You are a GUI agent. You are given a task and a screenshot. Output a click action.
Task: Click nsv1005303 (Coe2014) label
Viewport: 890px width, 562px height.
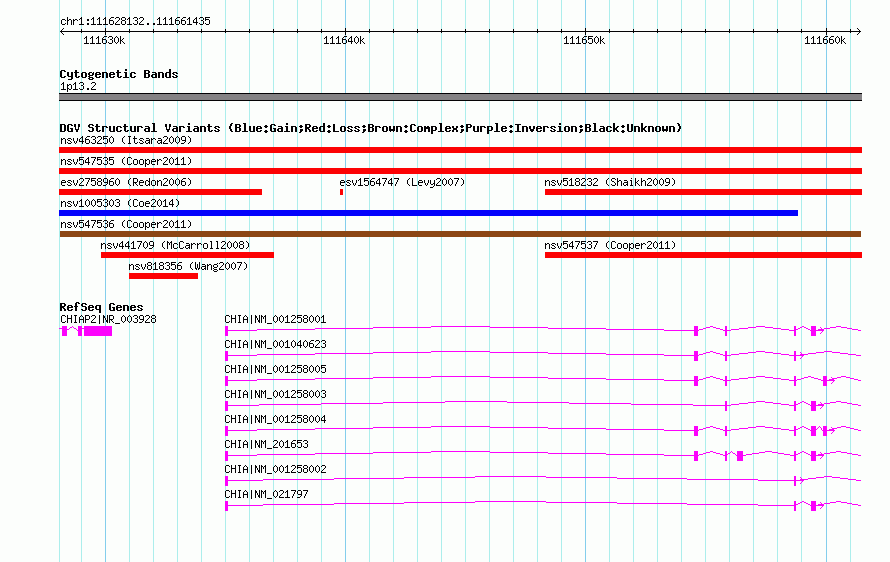120,203
